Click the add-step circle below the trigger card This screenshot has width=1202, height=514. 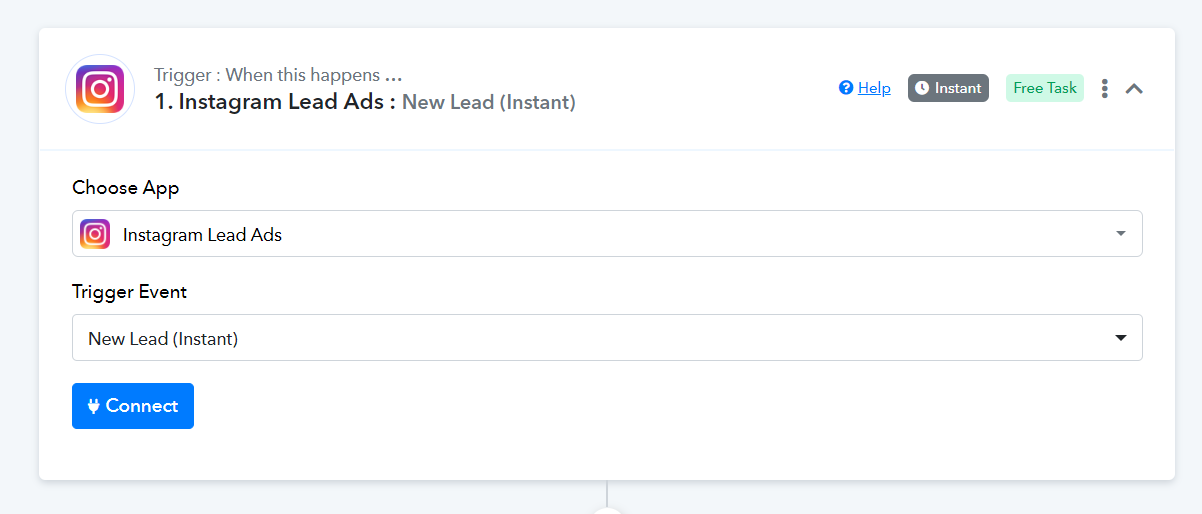tap(607, 510)
